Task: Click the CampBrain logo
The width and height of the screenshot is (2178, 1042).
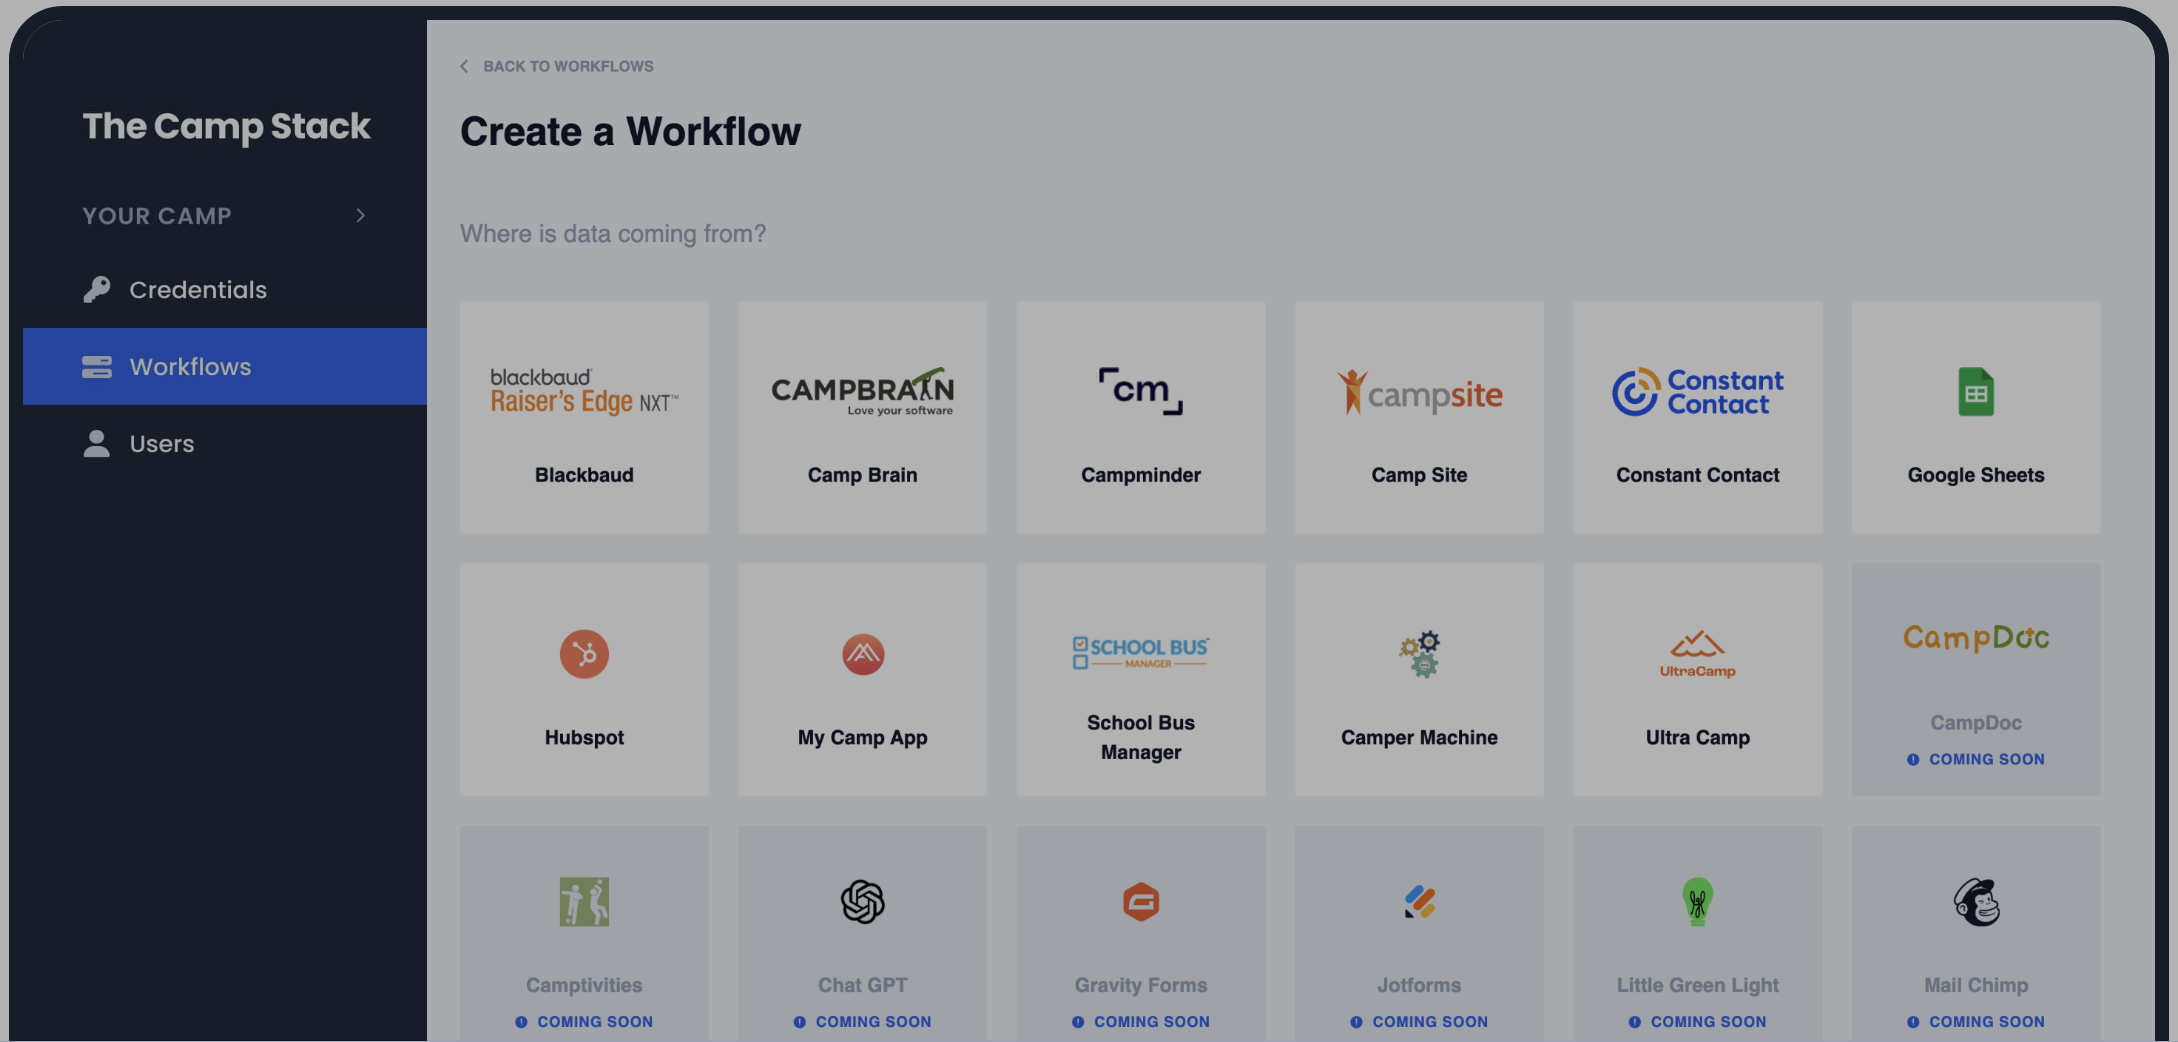Action: coord(863,392)
